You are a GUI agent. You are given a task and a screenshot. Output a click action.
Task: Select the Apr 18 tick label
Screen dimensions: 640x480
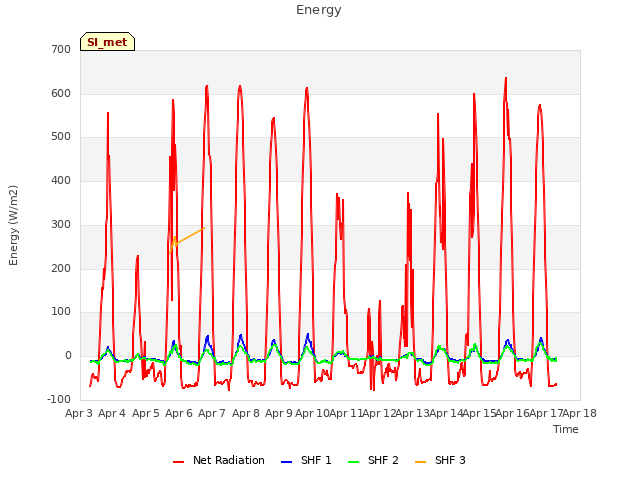580,413
